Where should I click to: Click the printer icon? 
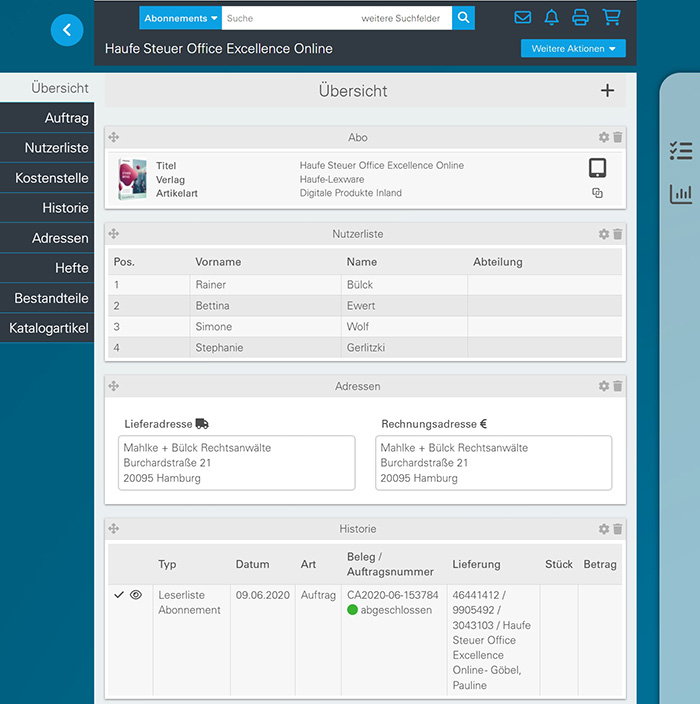tap(580, 18)
